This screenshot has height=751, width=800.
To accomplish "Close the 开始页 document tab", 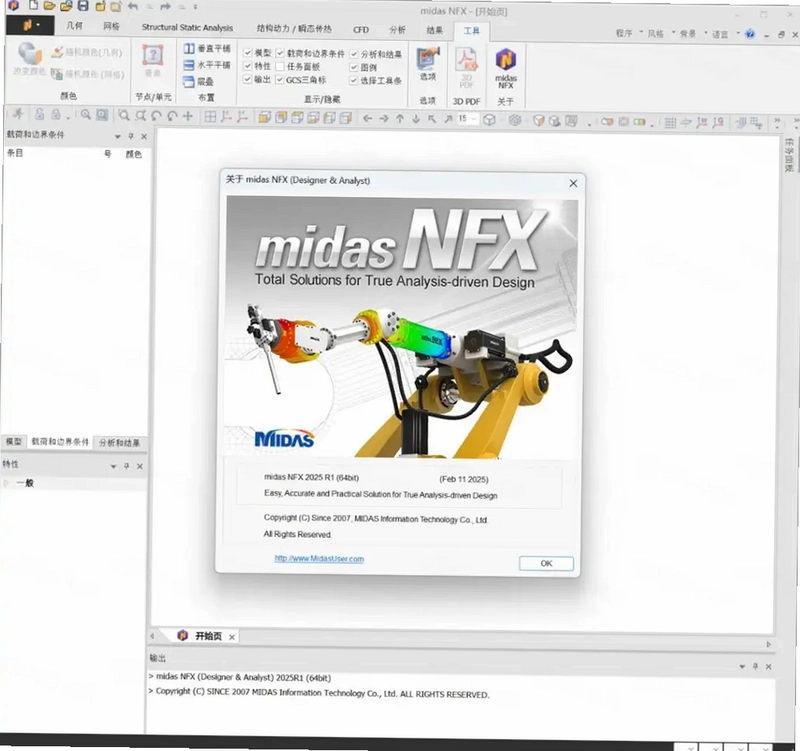I will tap(232, 637).
